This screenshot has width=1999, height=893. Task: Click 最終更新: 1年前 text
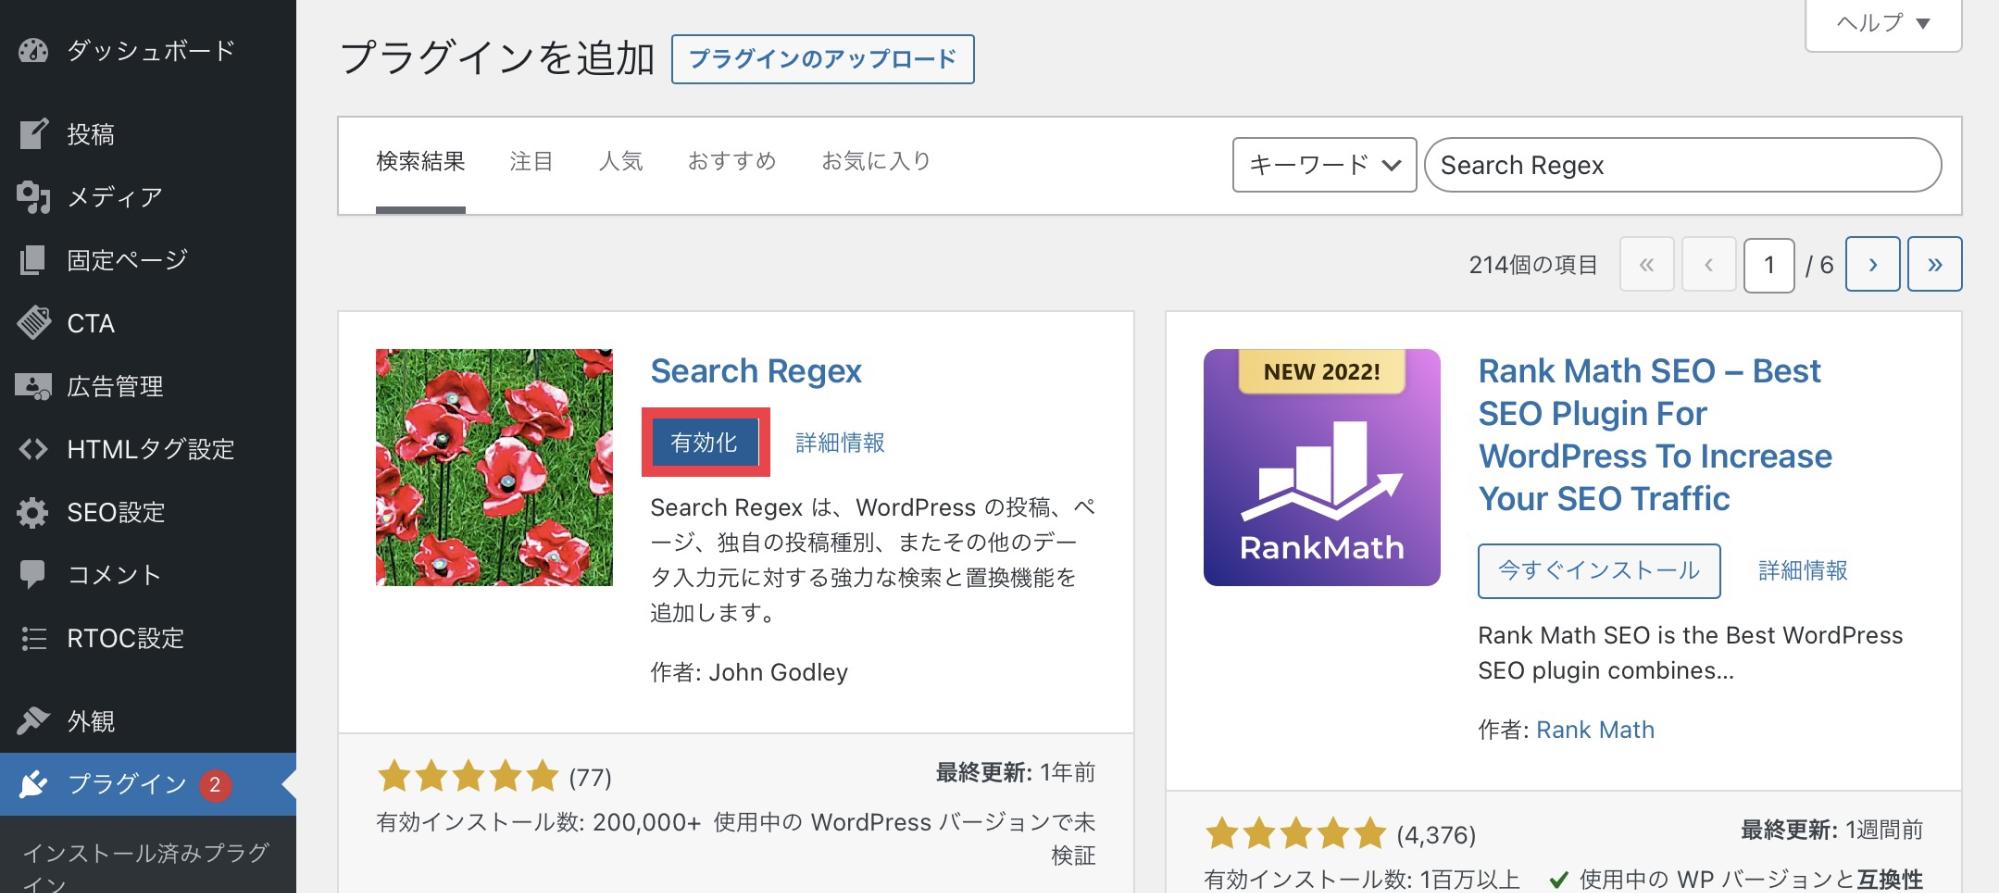(1015, 772)
